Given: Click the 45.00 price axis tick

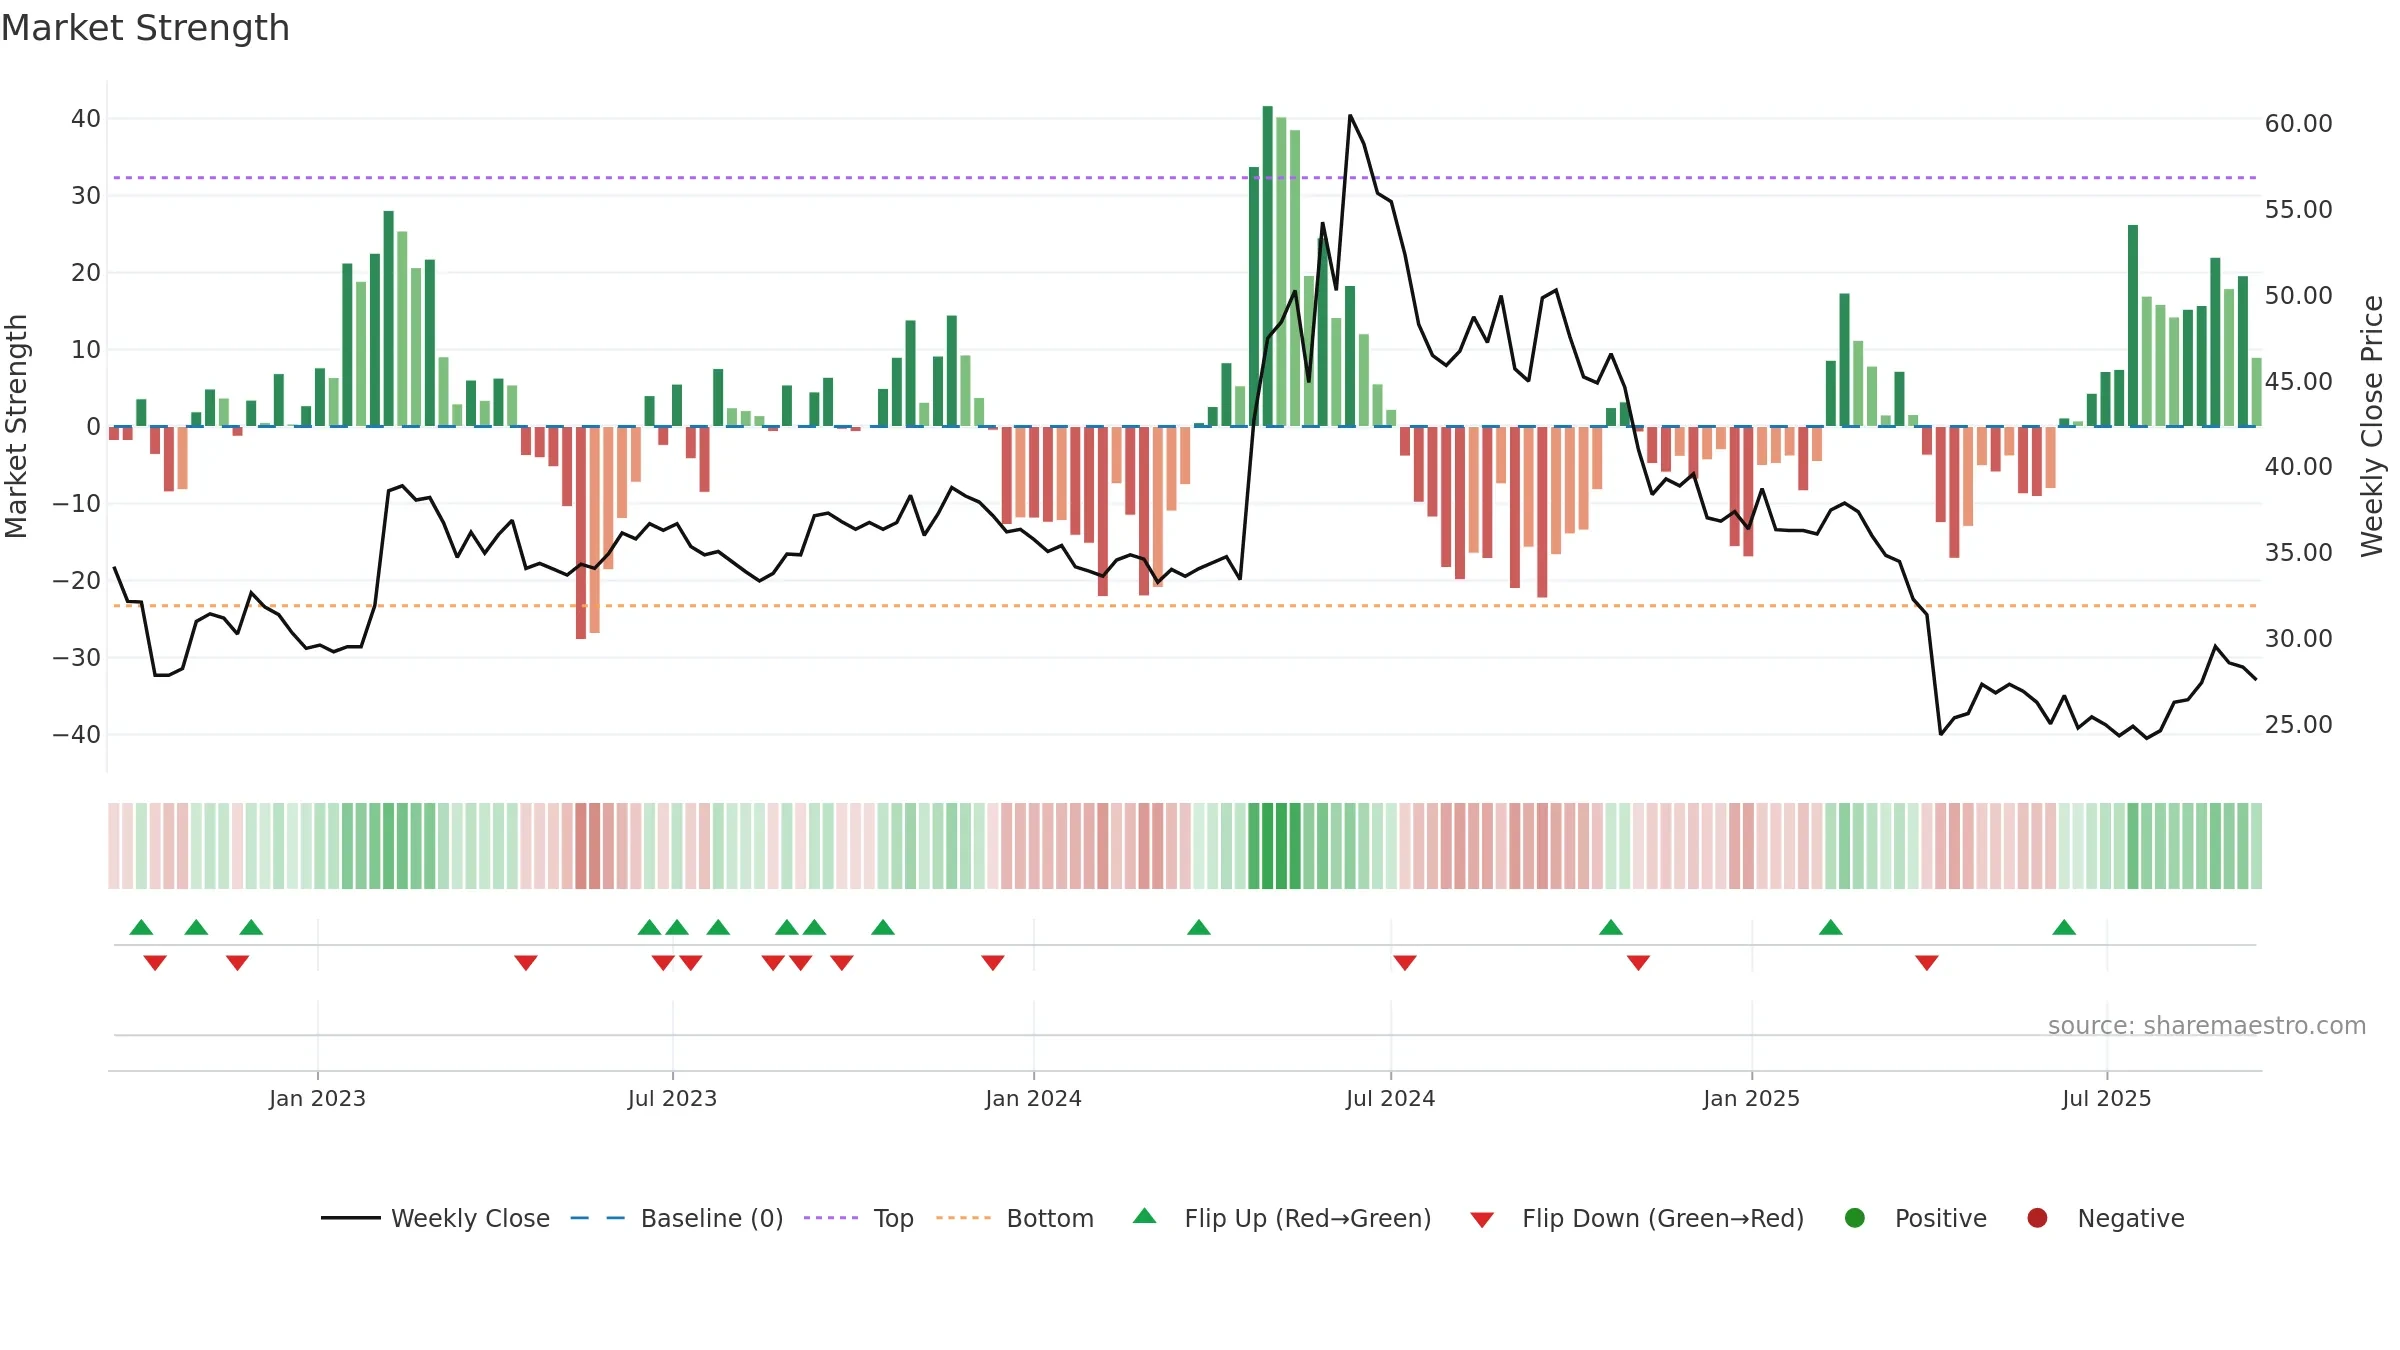Looking at the screenshot, I should [x=2298, y=381].
